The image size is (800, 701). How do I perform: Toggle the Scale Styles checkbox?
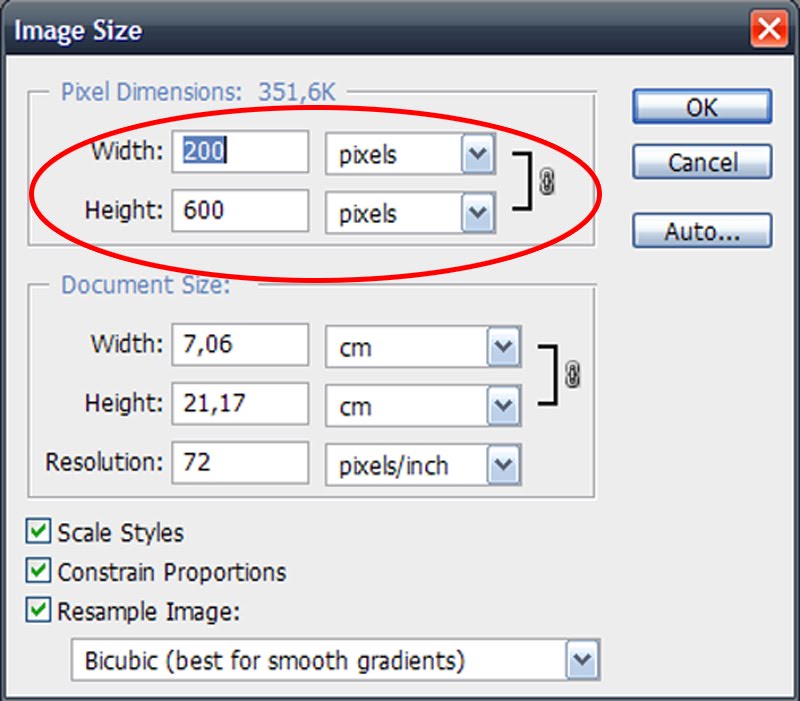coord(38,532)
